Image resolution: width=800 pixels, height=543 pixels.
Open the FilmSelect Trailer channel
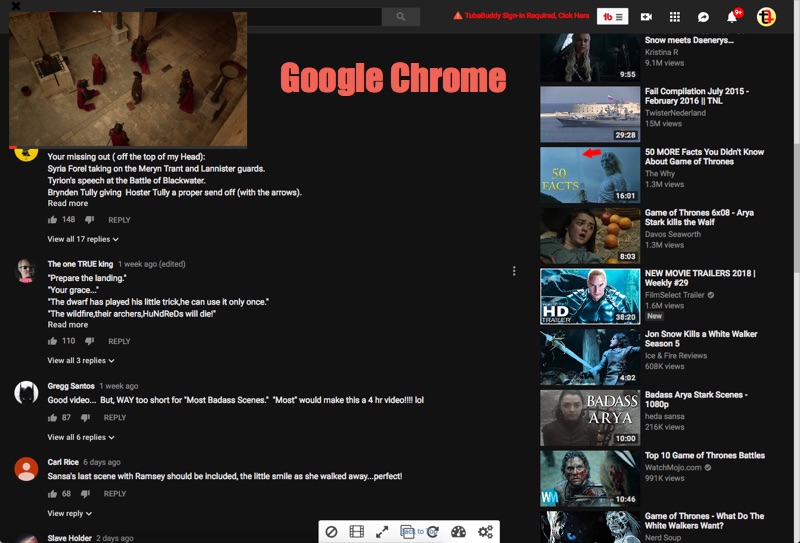674,295
